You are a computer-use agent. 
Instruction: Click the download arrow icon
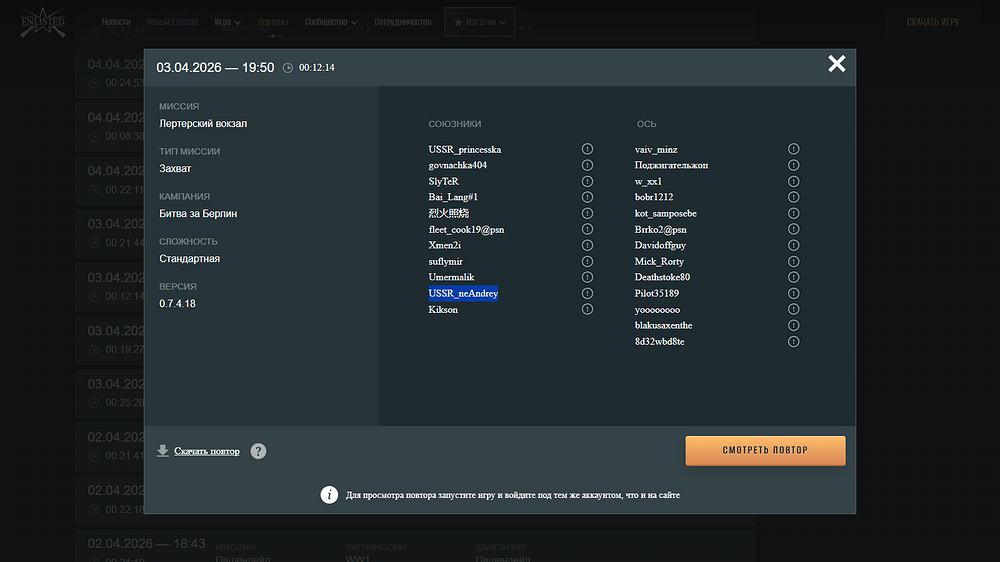pyautogui.click(x=163, y=451)
